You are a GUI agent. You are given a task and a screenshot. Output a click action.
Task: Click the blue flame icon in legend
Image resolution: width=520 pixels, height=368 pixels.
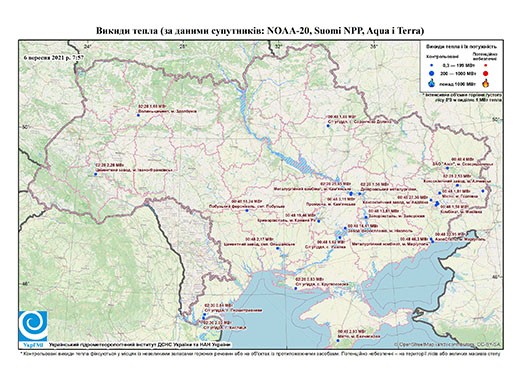point(432,83)
